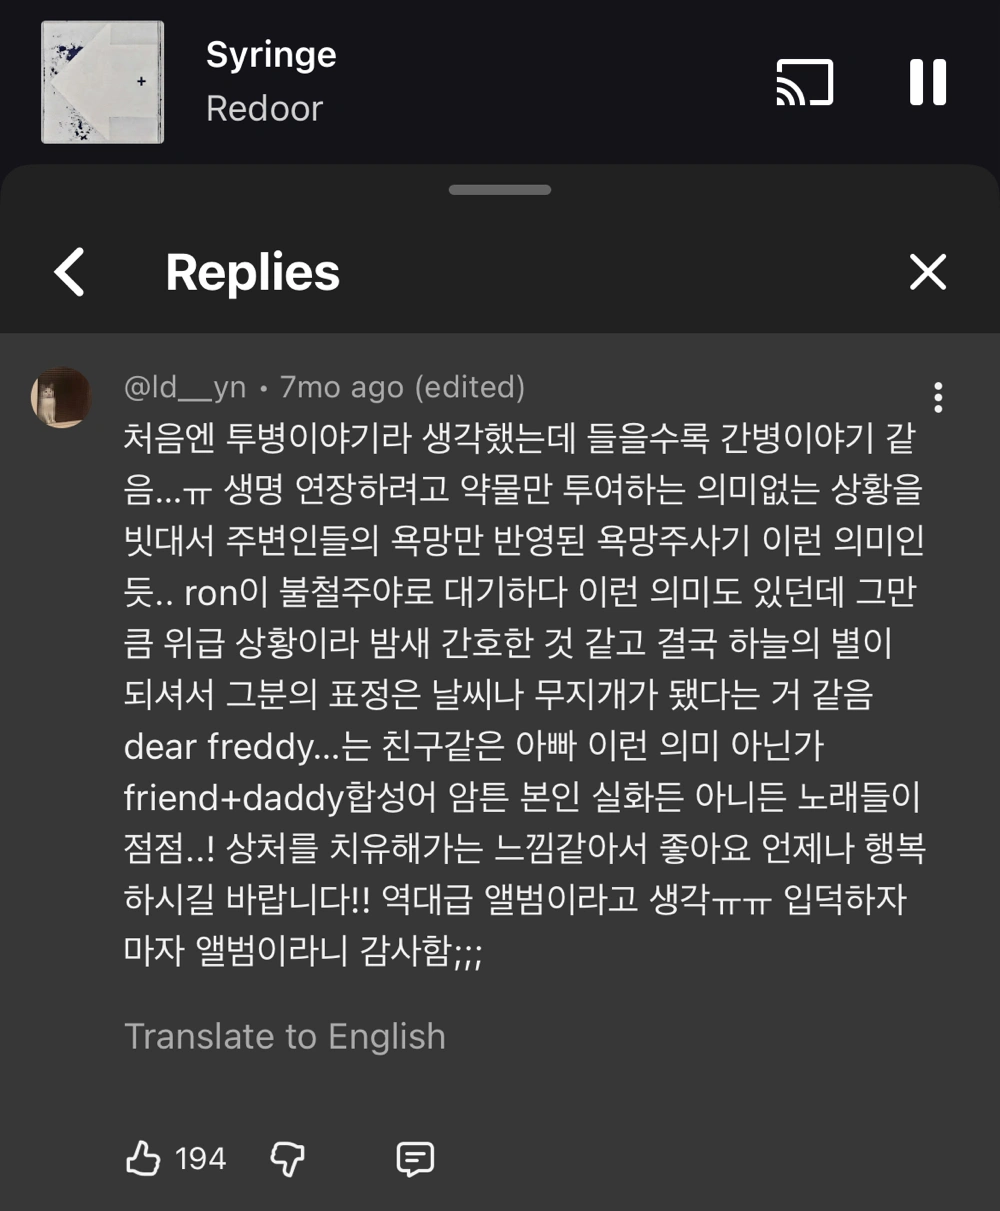Open the three-dot comment options menu
This screenshot has height=1211, width=1000.
(937, 397)
